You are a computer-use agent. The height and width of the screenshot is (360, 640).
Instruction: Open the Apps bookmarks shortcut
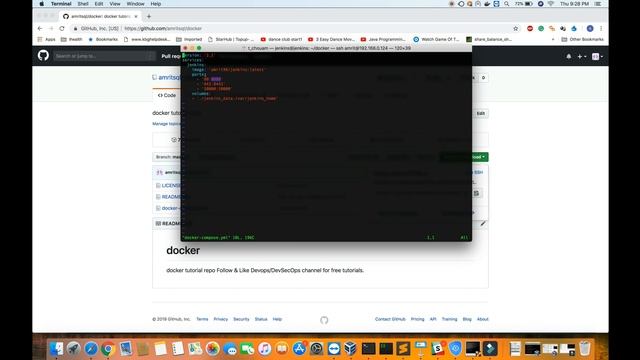(x=46, y=40)
